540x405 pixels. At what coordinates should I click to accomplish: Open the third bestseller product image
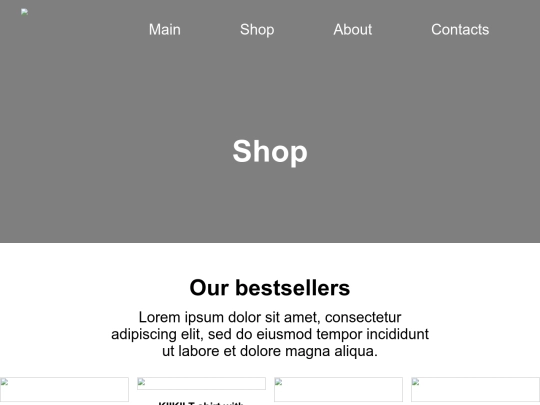coord(339,390)
